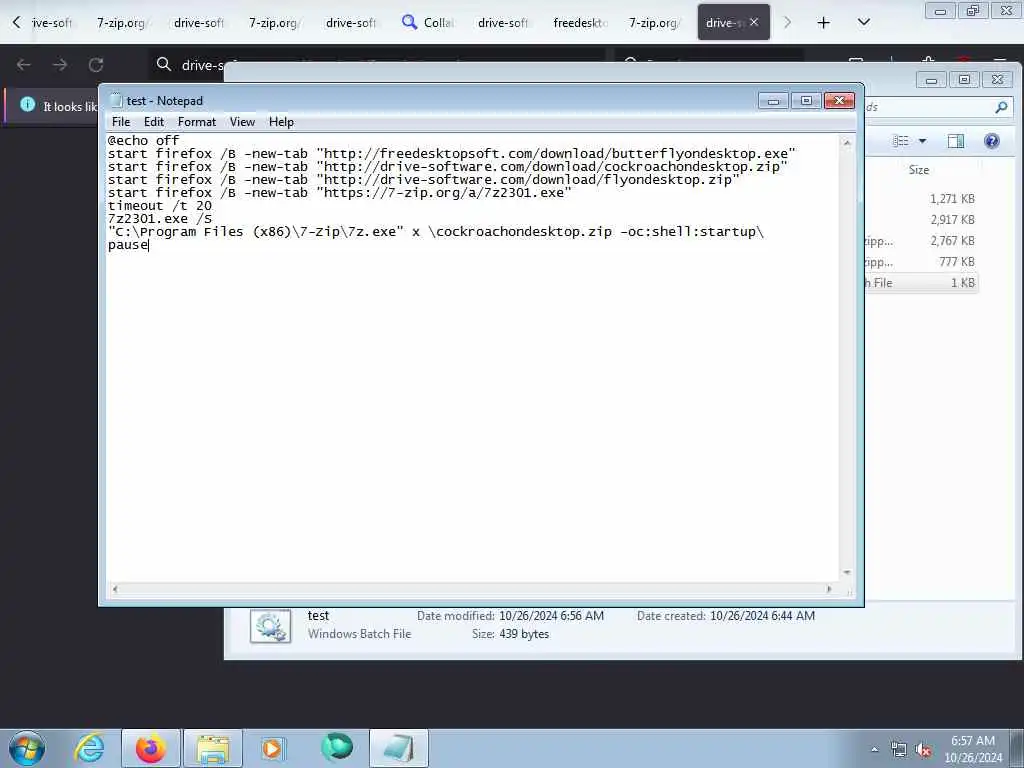Switch to Firefox via the taskbar icon
Image resolution: width=1024 pixels, height=768 pixels.
click(151, 748)
